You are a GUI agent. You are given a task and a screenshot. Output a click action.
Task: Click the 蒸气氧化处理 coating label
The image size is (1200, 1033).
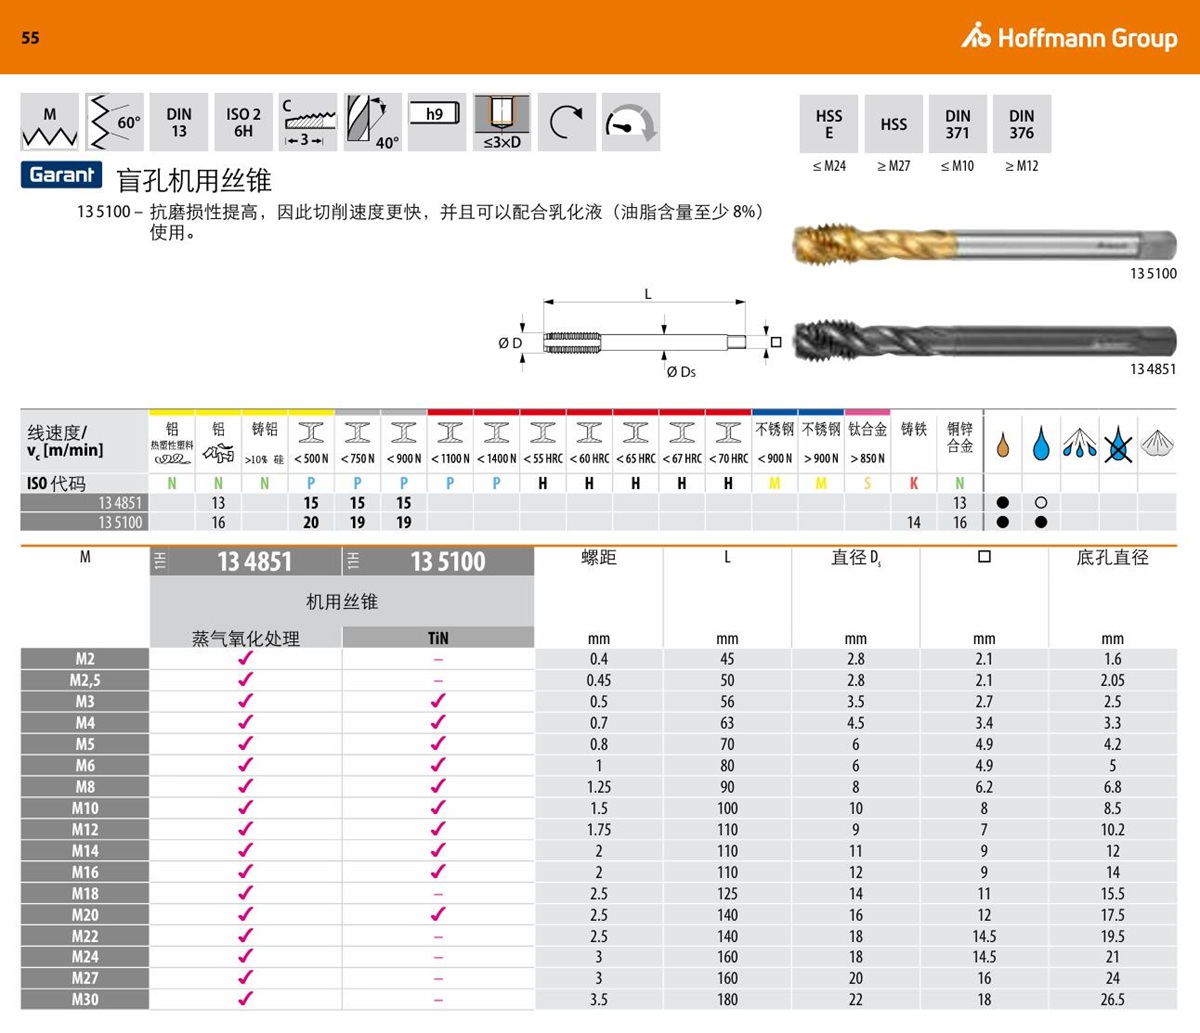[246, 638]
